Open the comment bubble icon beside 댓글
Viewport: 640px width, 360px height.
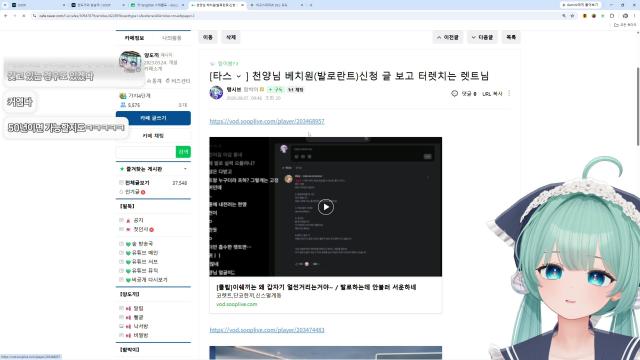tap(454, 93)
